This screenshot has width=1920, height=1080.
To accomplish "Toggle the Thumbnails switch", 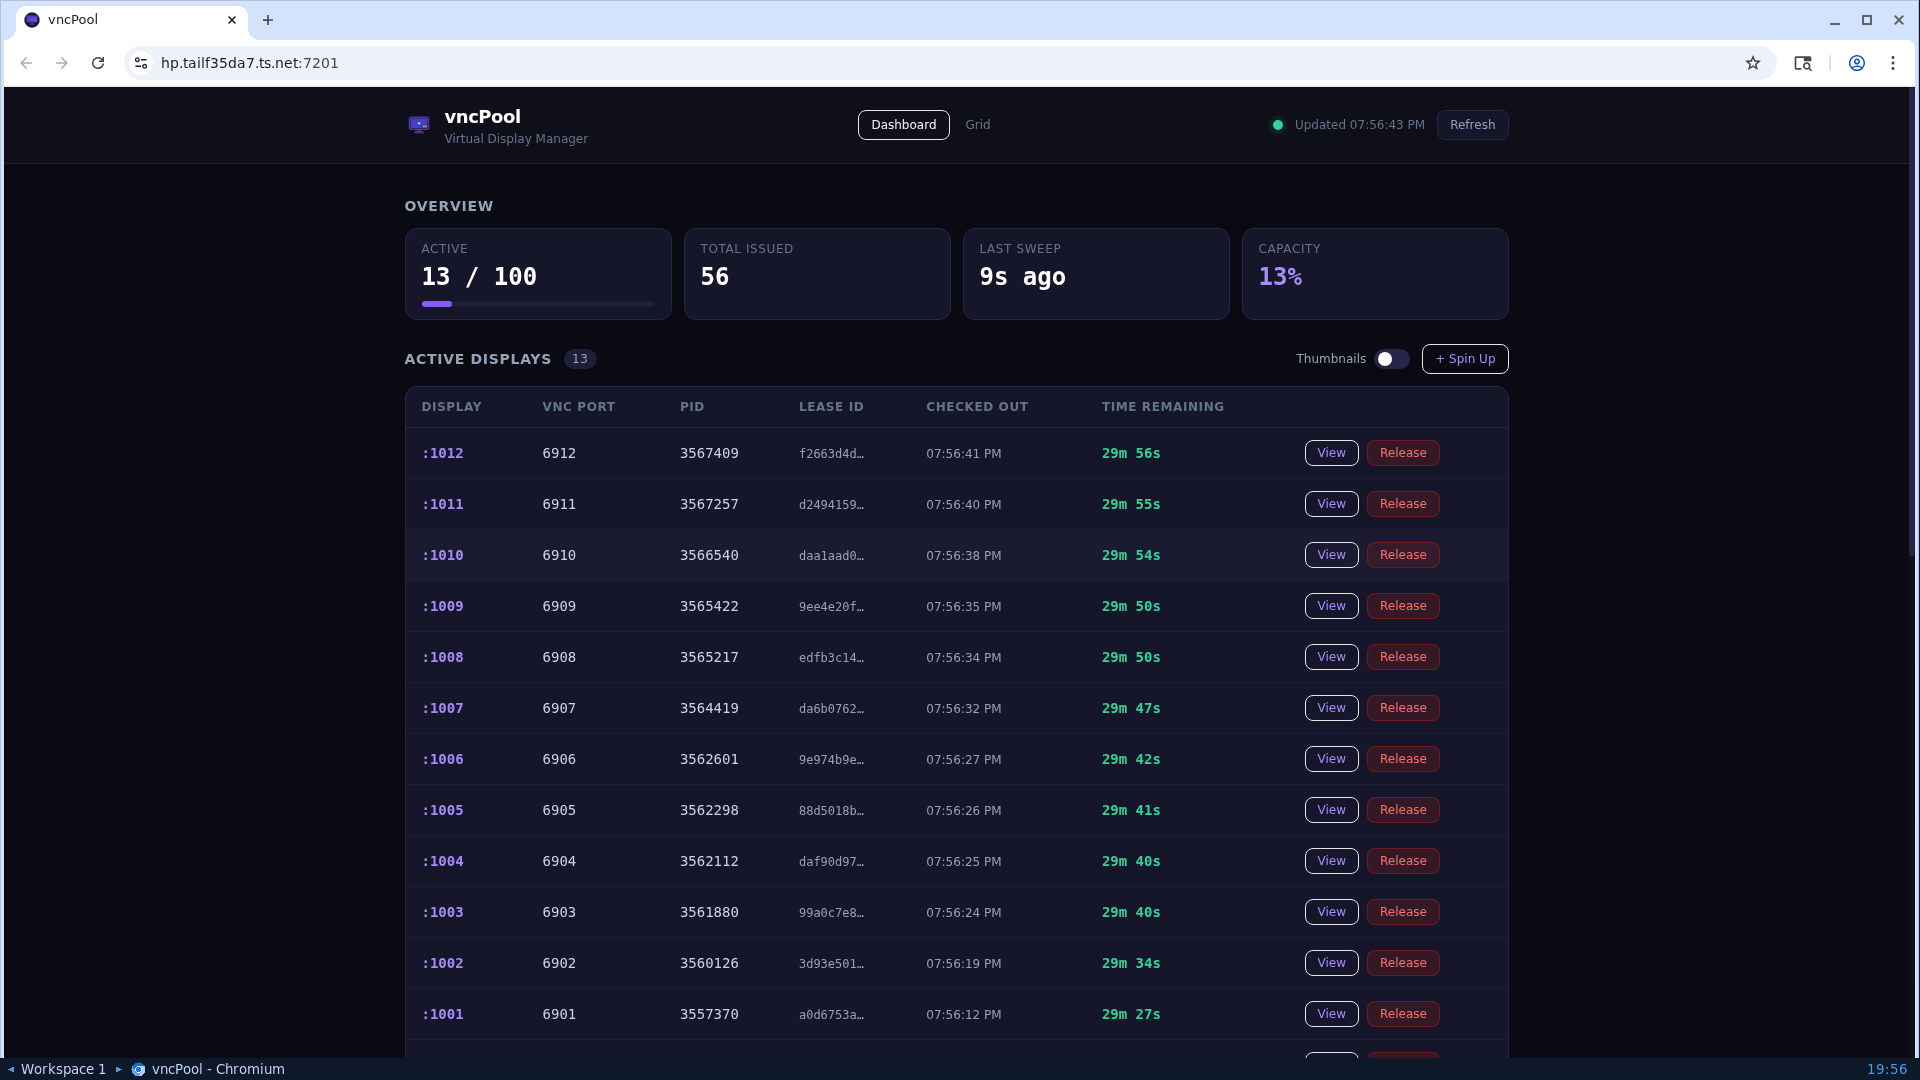I will (1391, 359).
